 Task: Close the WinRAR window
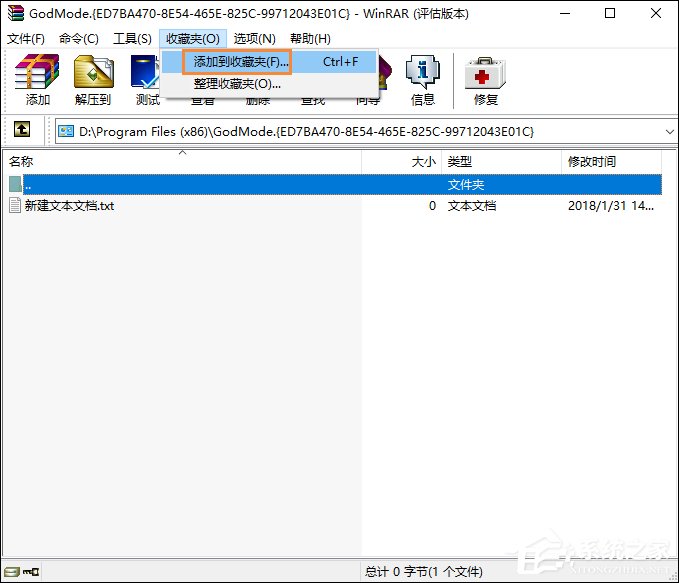coord(656,13)
